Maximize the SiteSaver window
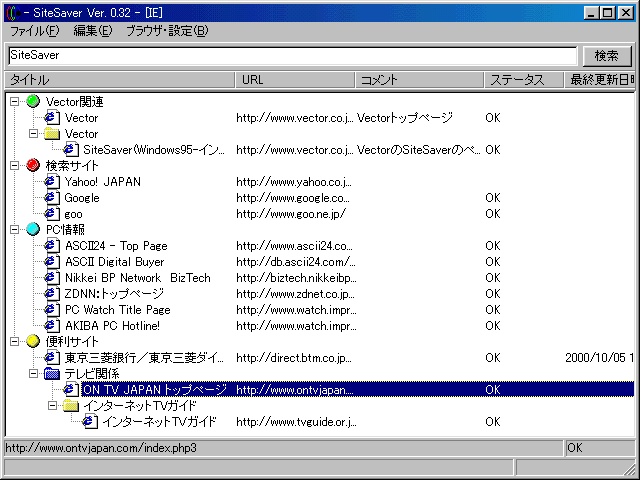Image resolution: width=640 pixels, height=480 pixels. (608, 13)
